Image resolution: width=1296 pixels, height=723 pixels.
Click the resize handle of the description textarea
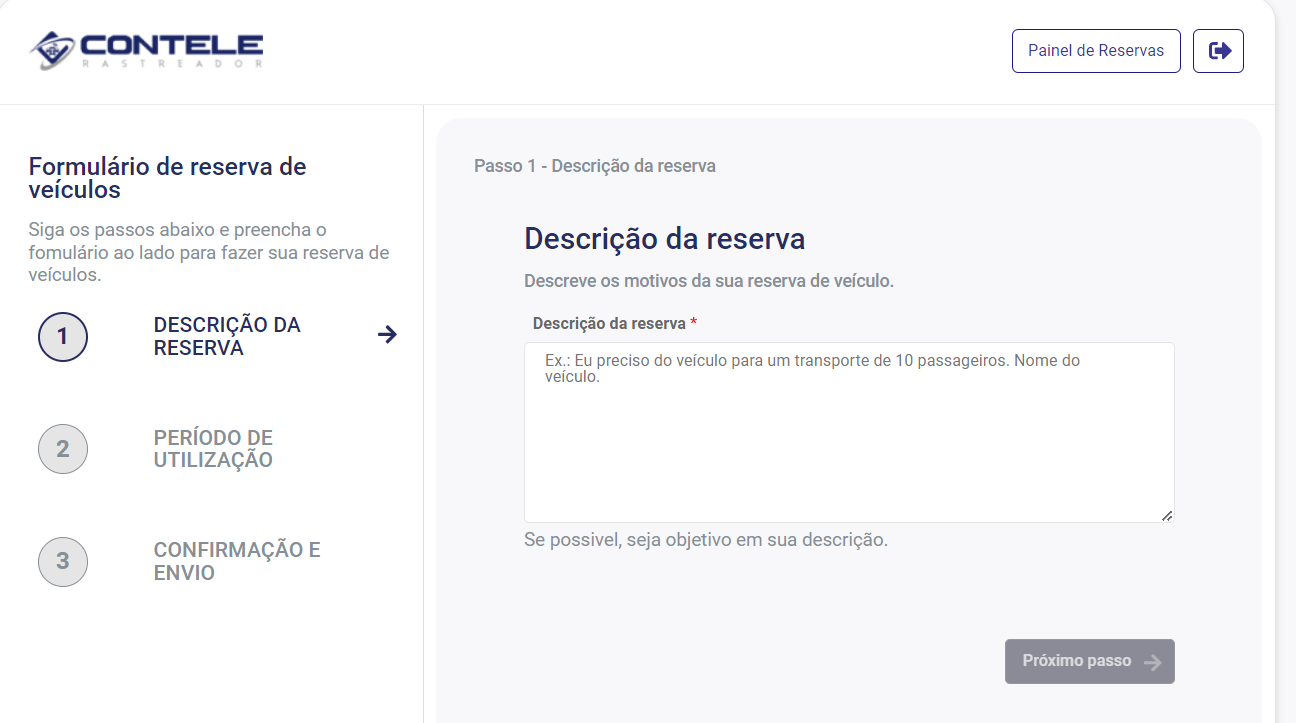(x=1168, y=516)
